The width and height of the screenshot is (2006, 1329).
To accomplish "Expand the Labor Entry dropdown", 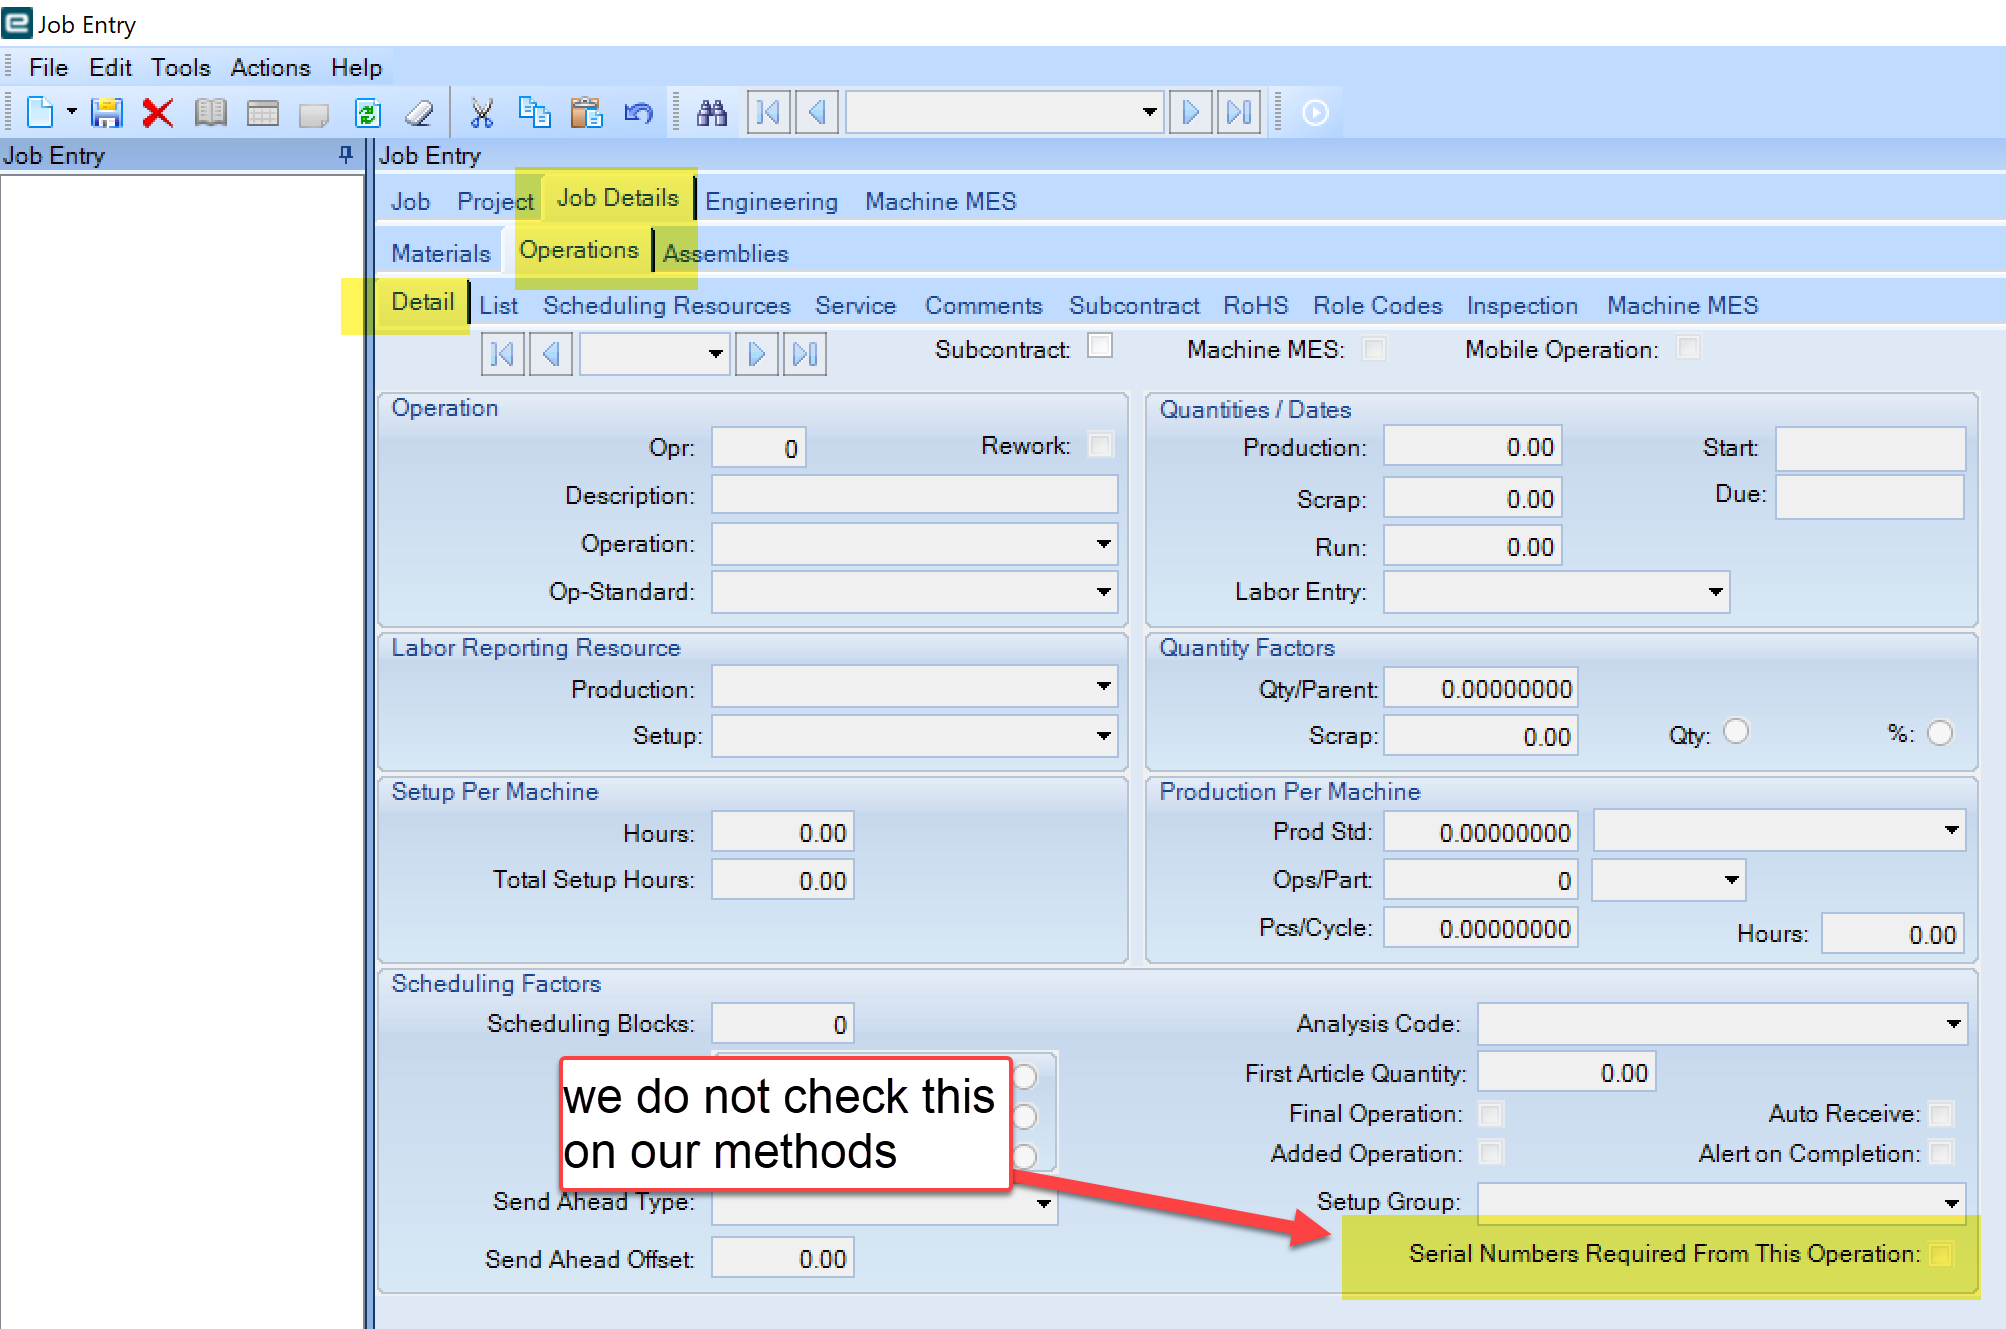I will click(1716, 592).
